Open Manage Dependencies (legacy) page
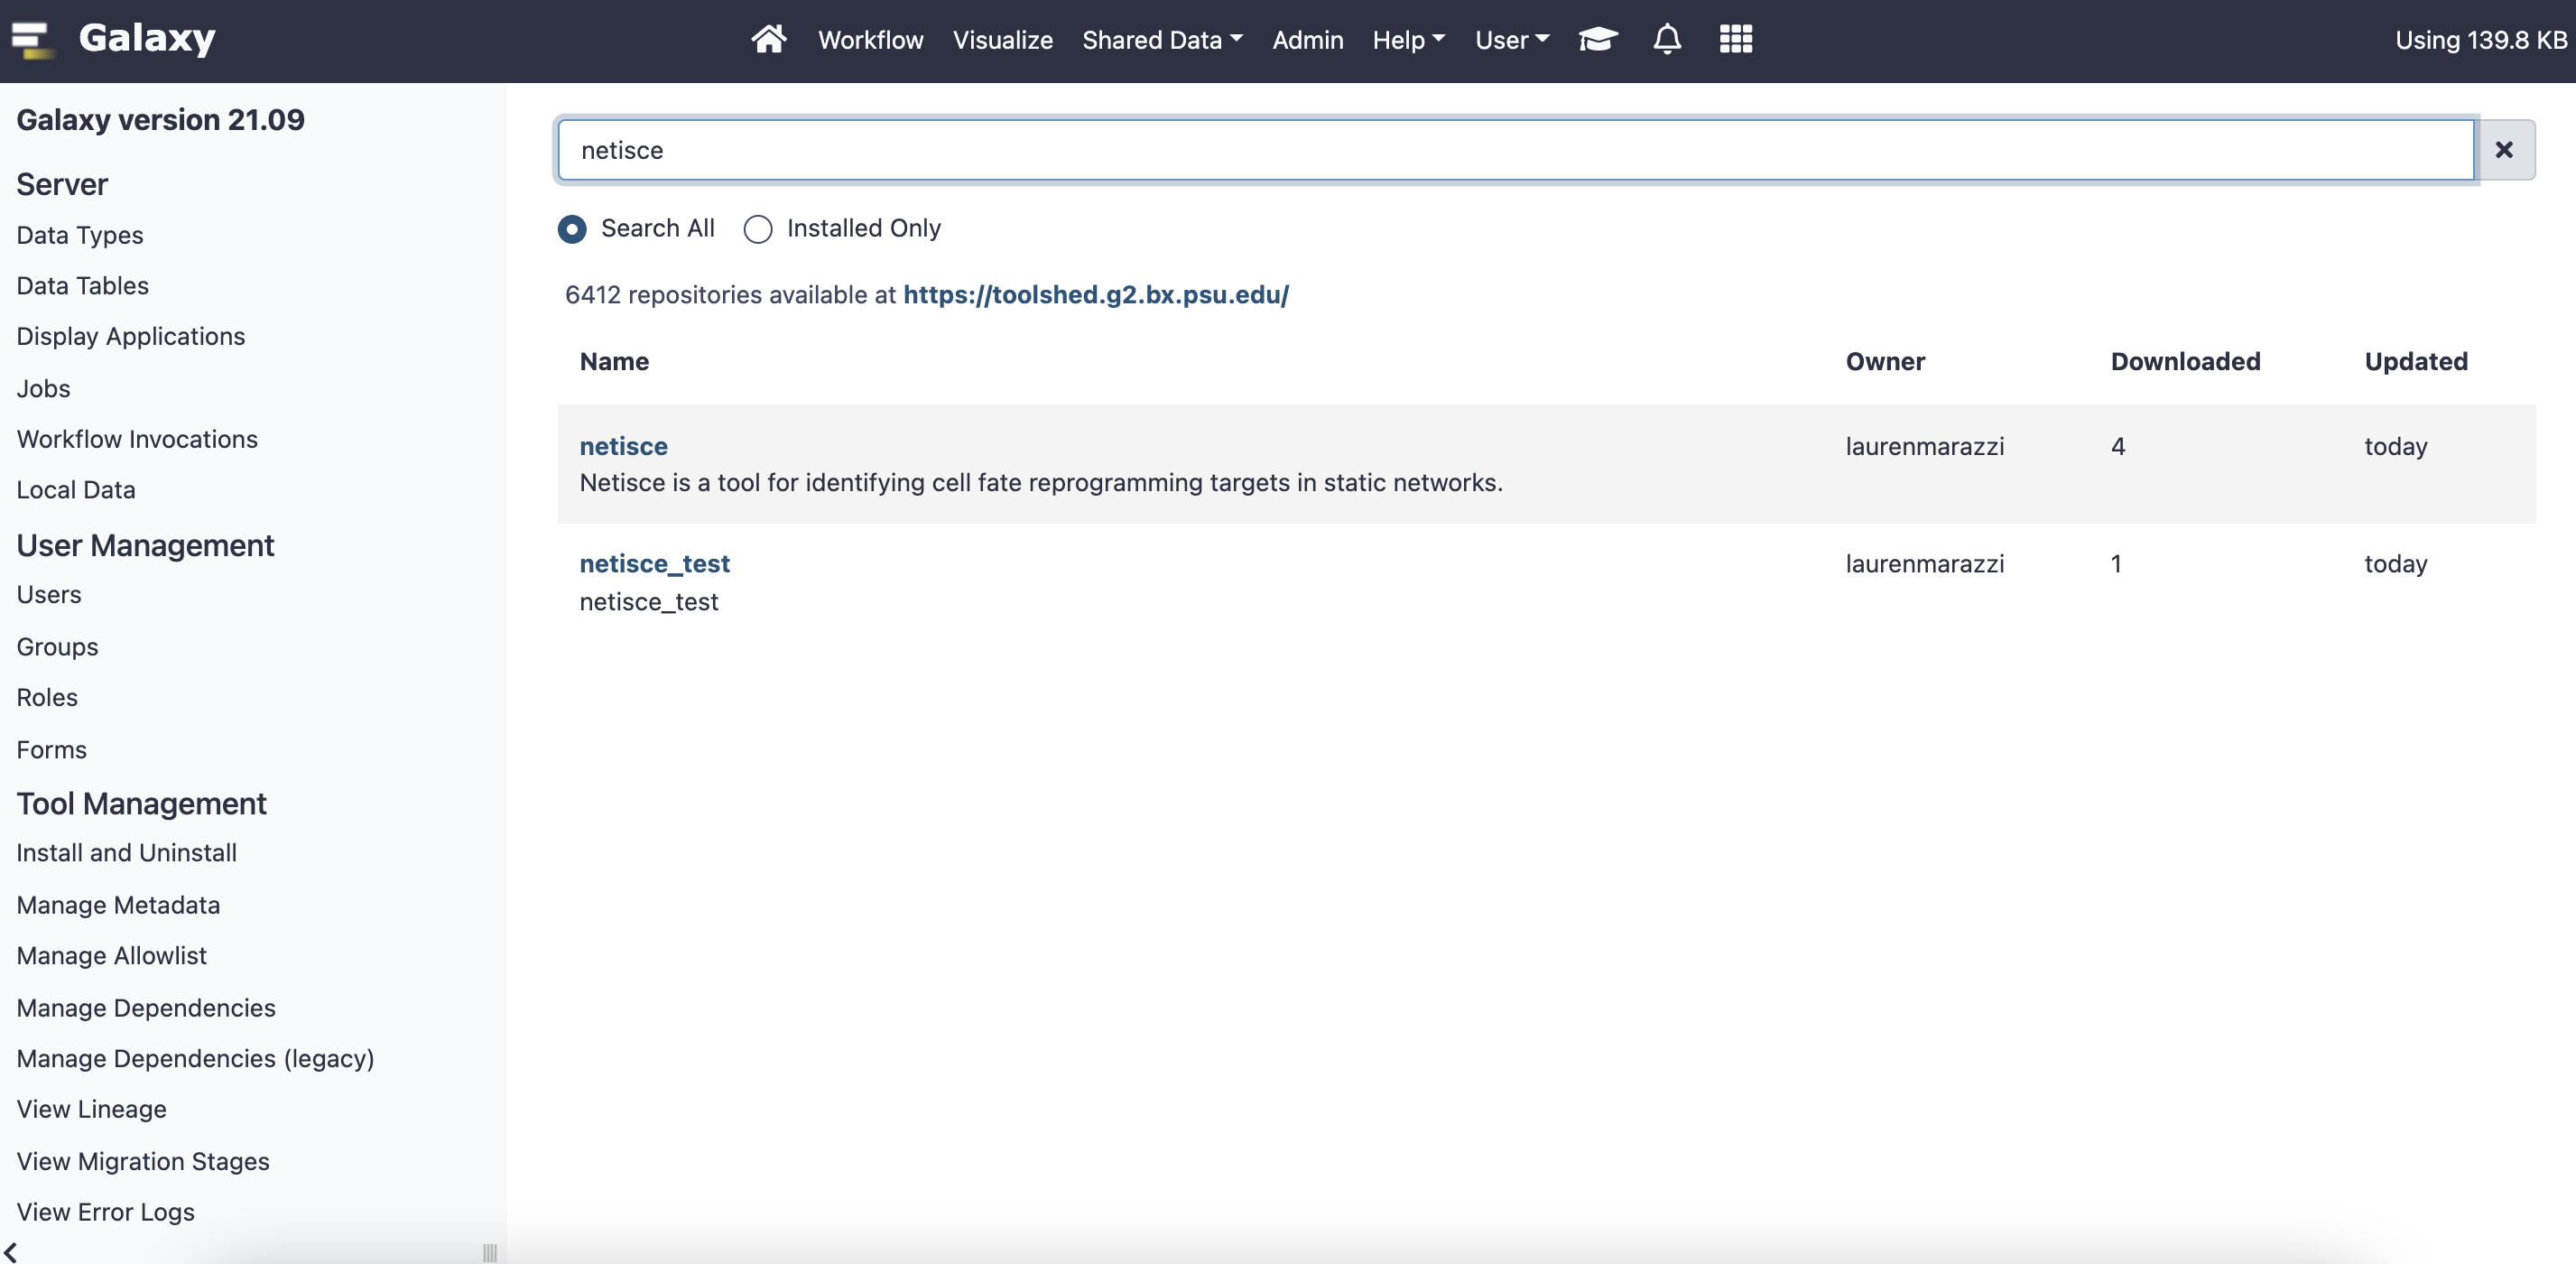This screenshot has height=1264, width=2576. click(195, 1059)
